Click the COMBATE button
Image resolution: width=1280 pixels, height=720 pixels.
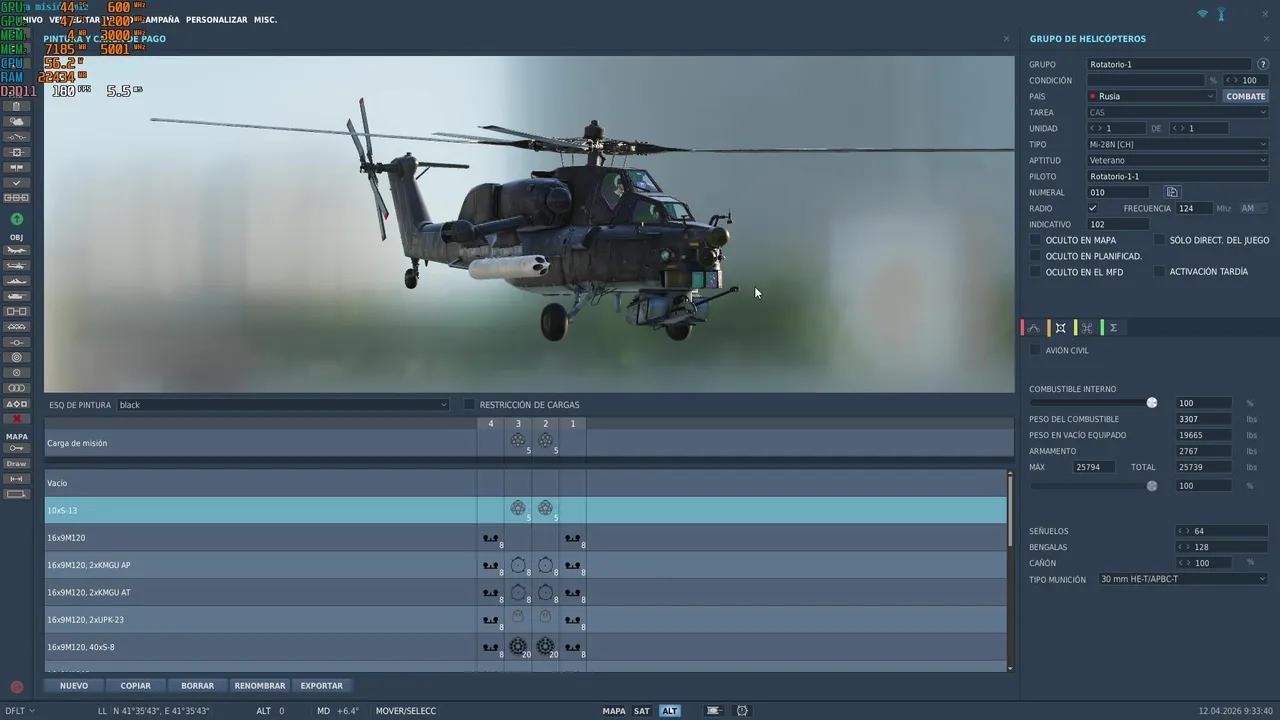1246,96
